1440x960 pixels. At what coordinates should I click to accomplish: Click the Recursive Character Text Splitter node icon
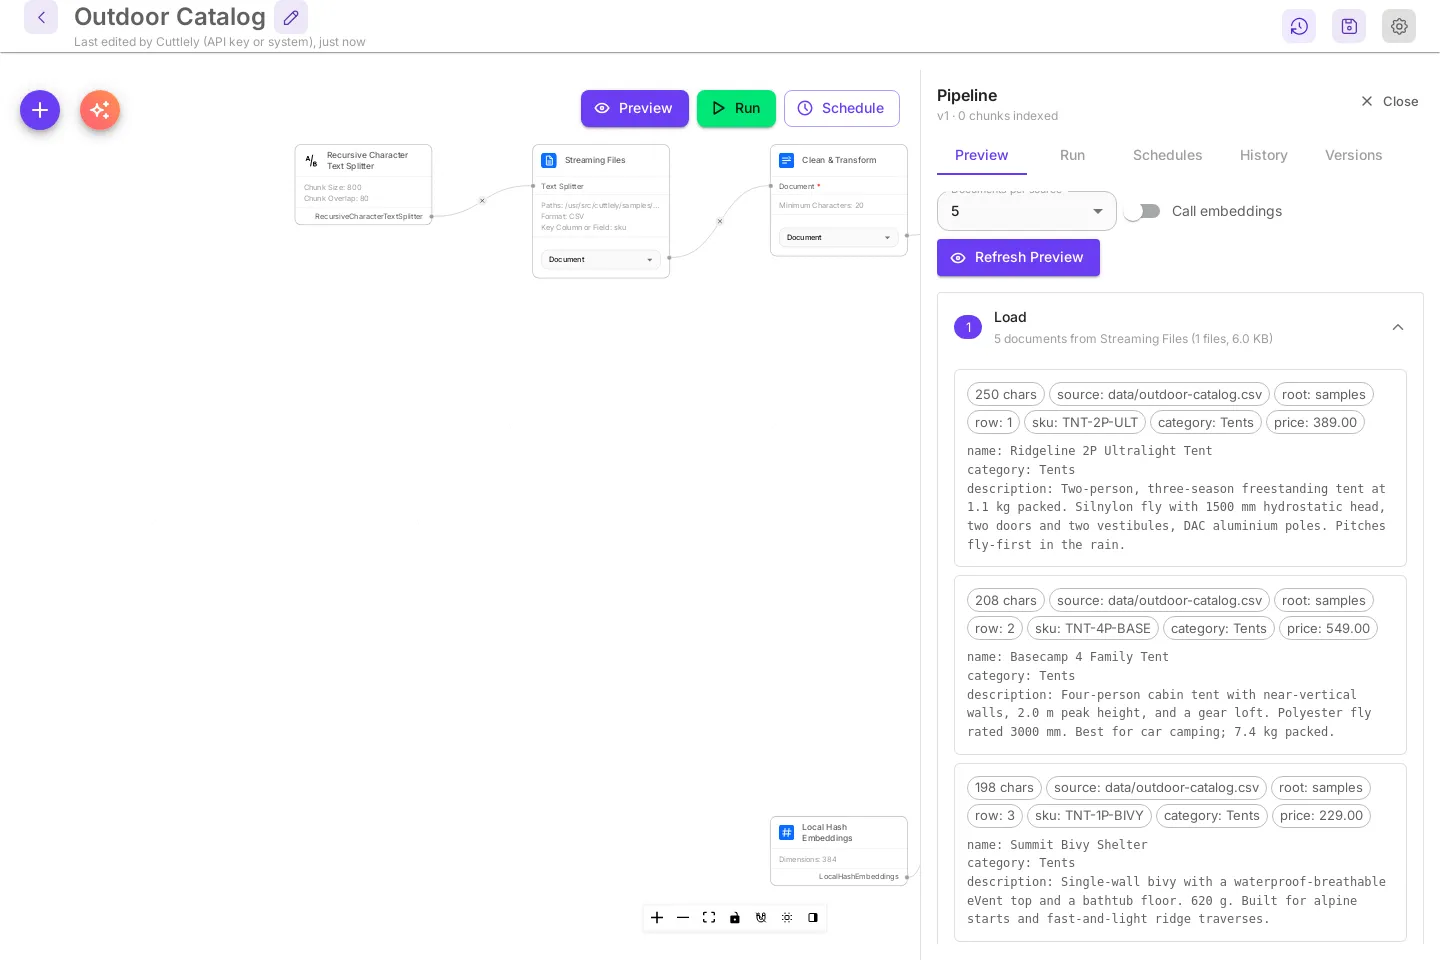coord(311,160)
